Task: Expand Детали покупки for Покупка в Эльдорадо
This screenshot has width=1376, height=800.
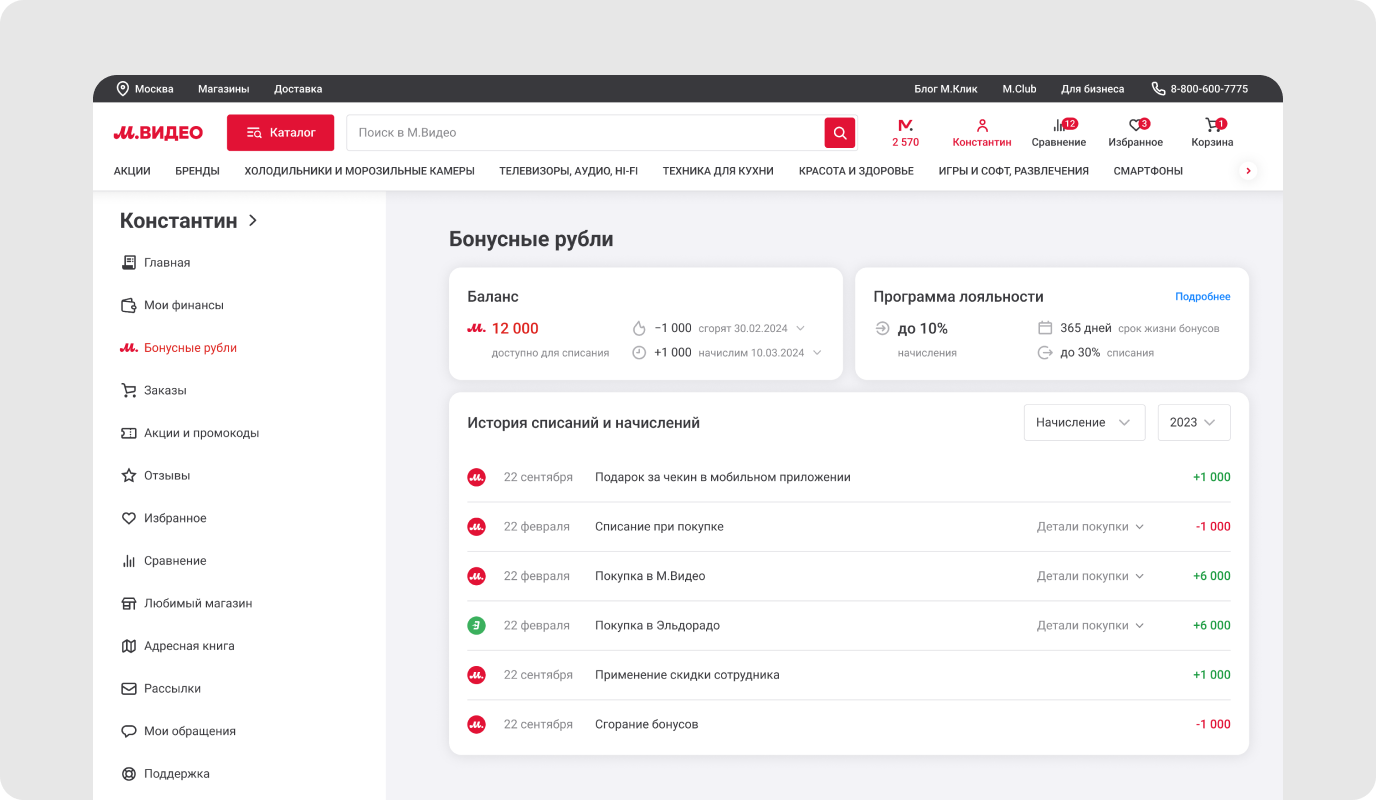Action: point(1090,626)
